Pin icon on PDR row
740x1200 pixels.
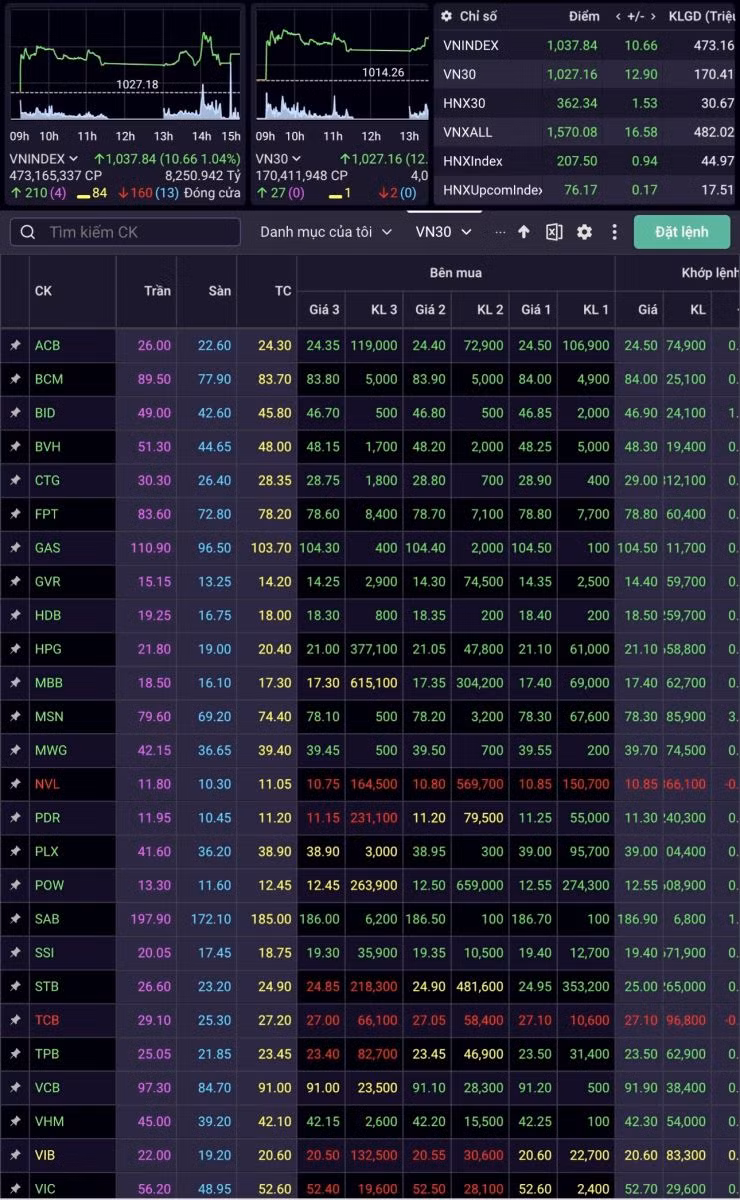click(x=15, y=818)
